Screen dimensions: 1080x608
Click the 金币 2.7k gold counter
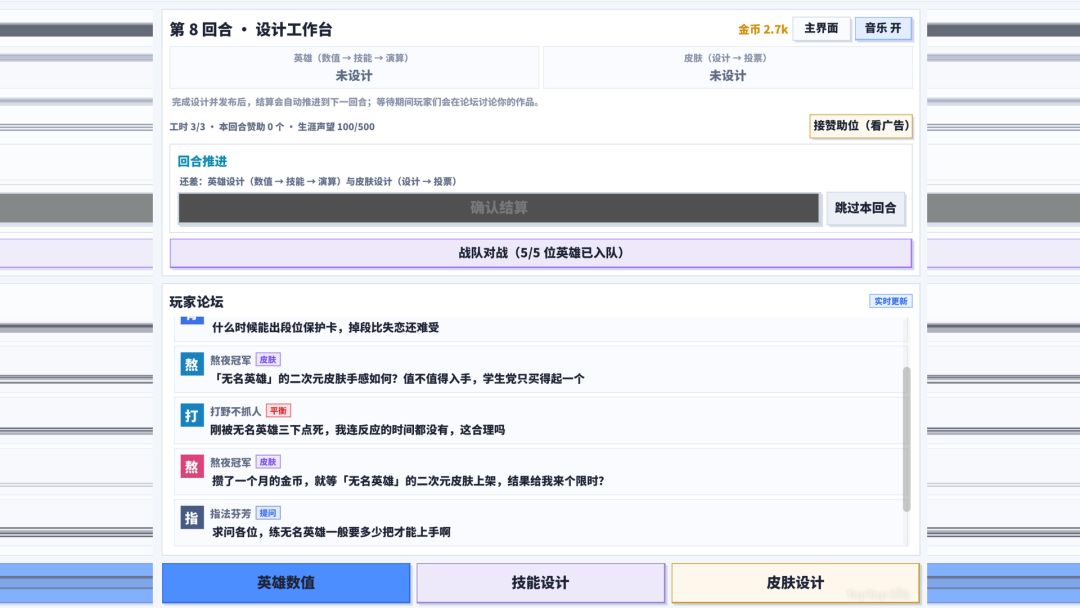[x=762, y=30]
